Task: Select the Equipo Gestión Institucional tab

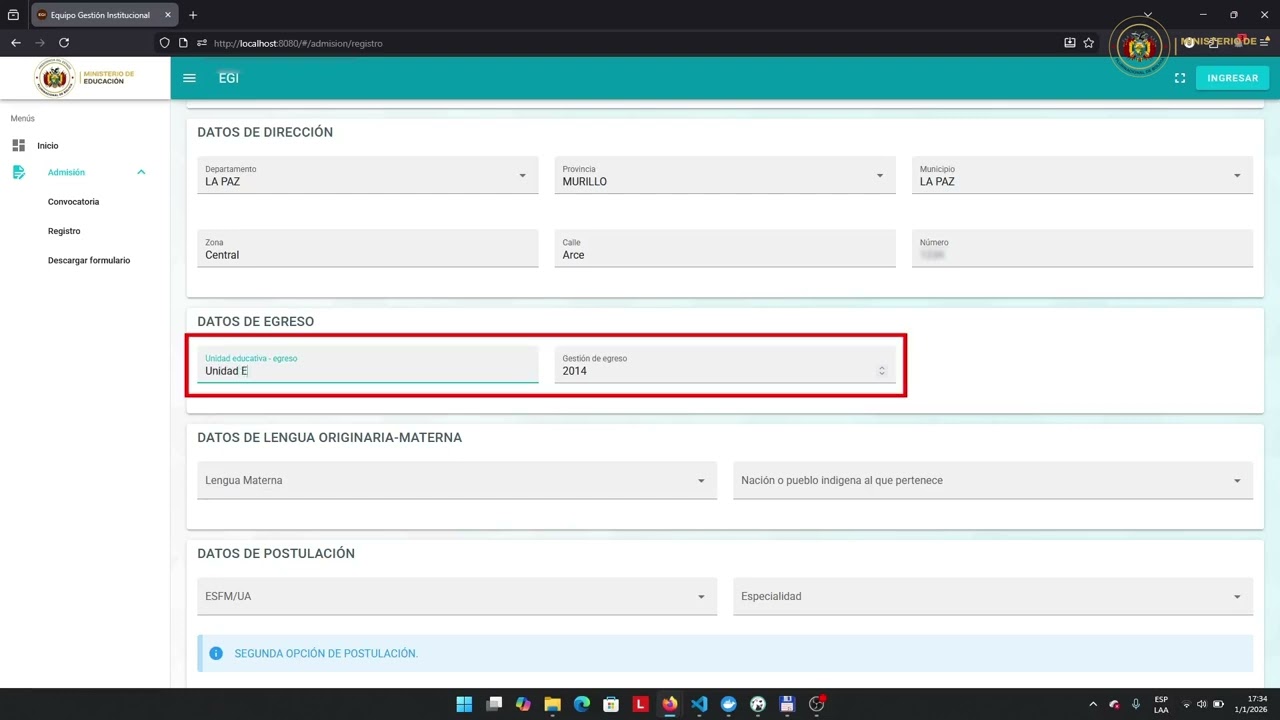Action: click(x=103, y=15)
